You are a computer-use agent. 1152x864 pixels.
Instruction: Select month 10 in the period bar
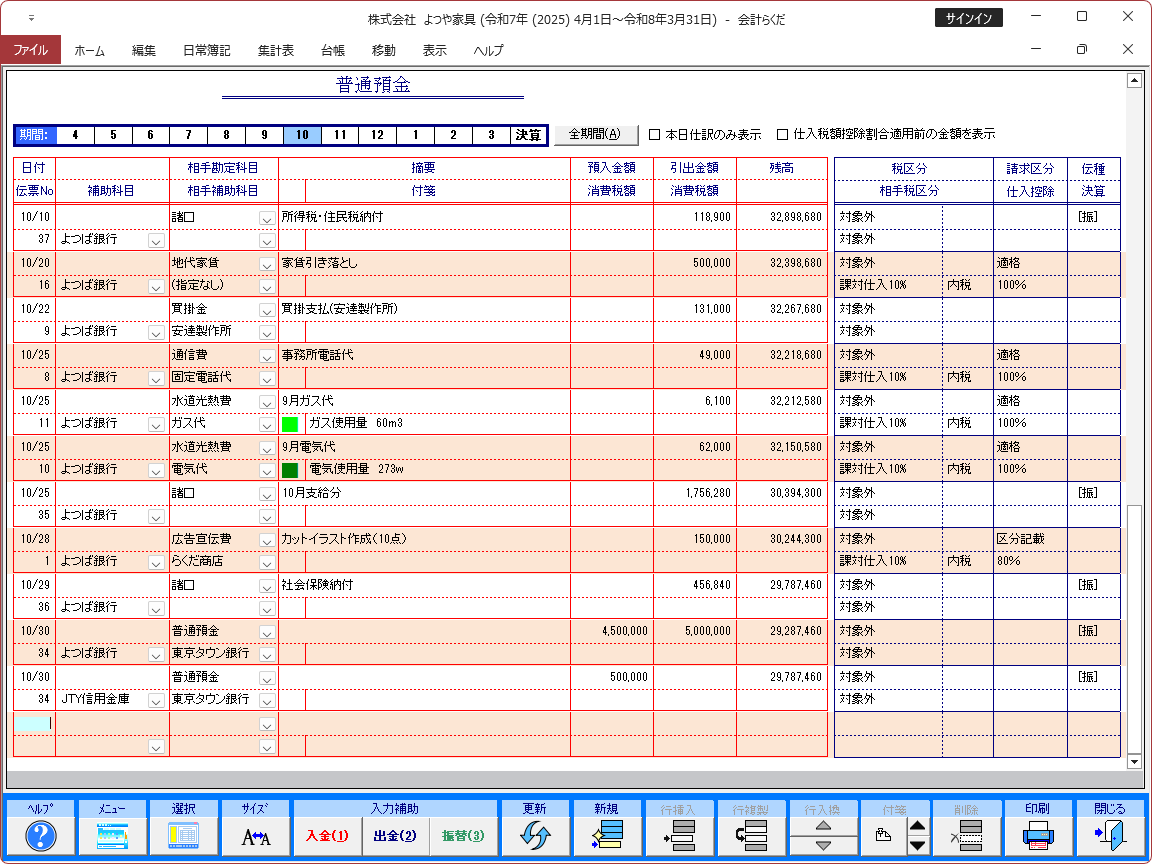coord(302,135)
